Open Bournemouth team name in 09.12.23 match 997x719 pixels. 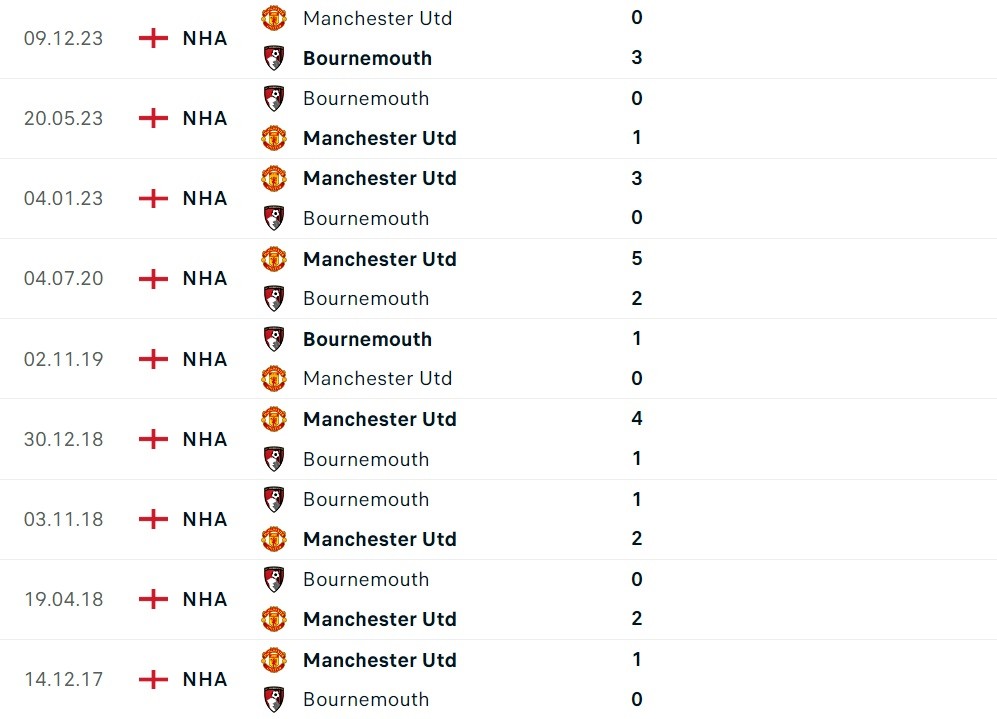367,58
